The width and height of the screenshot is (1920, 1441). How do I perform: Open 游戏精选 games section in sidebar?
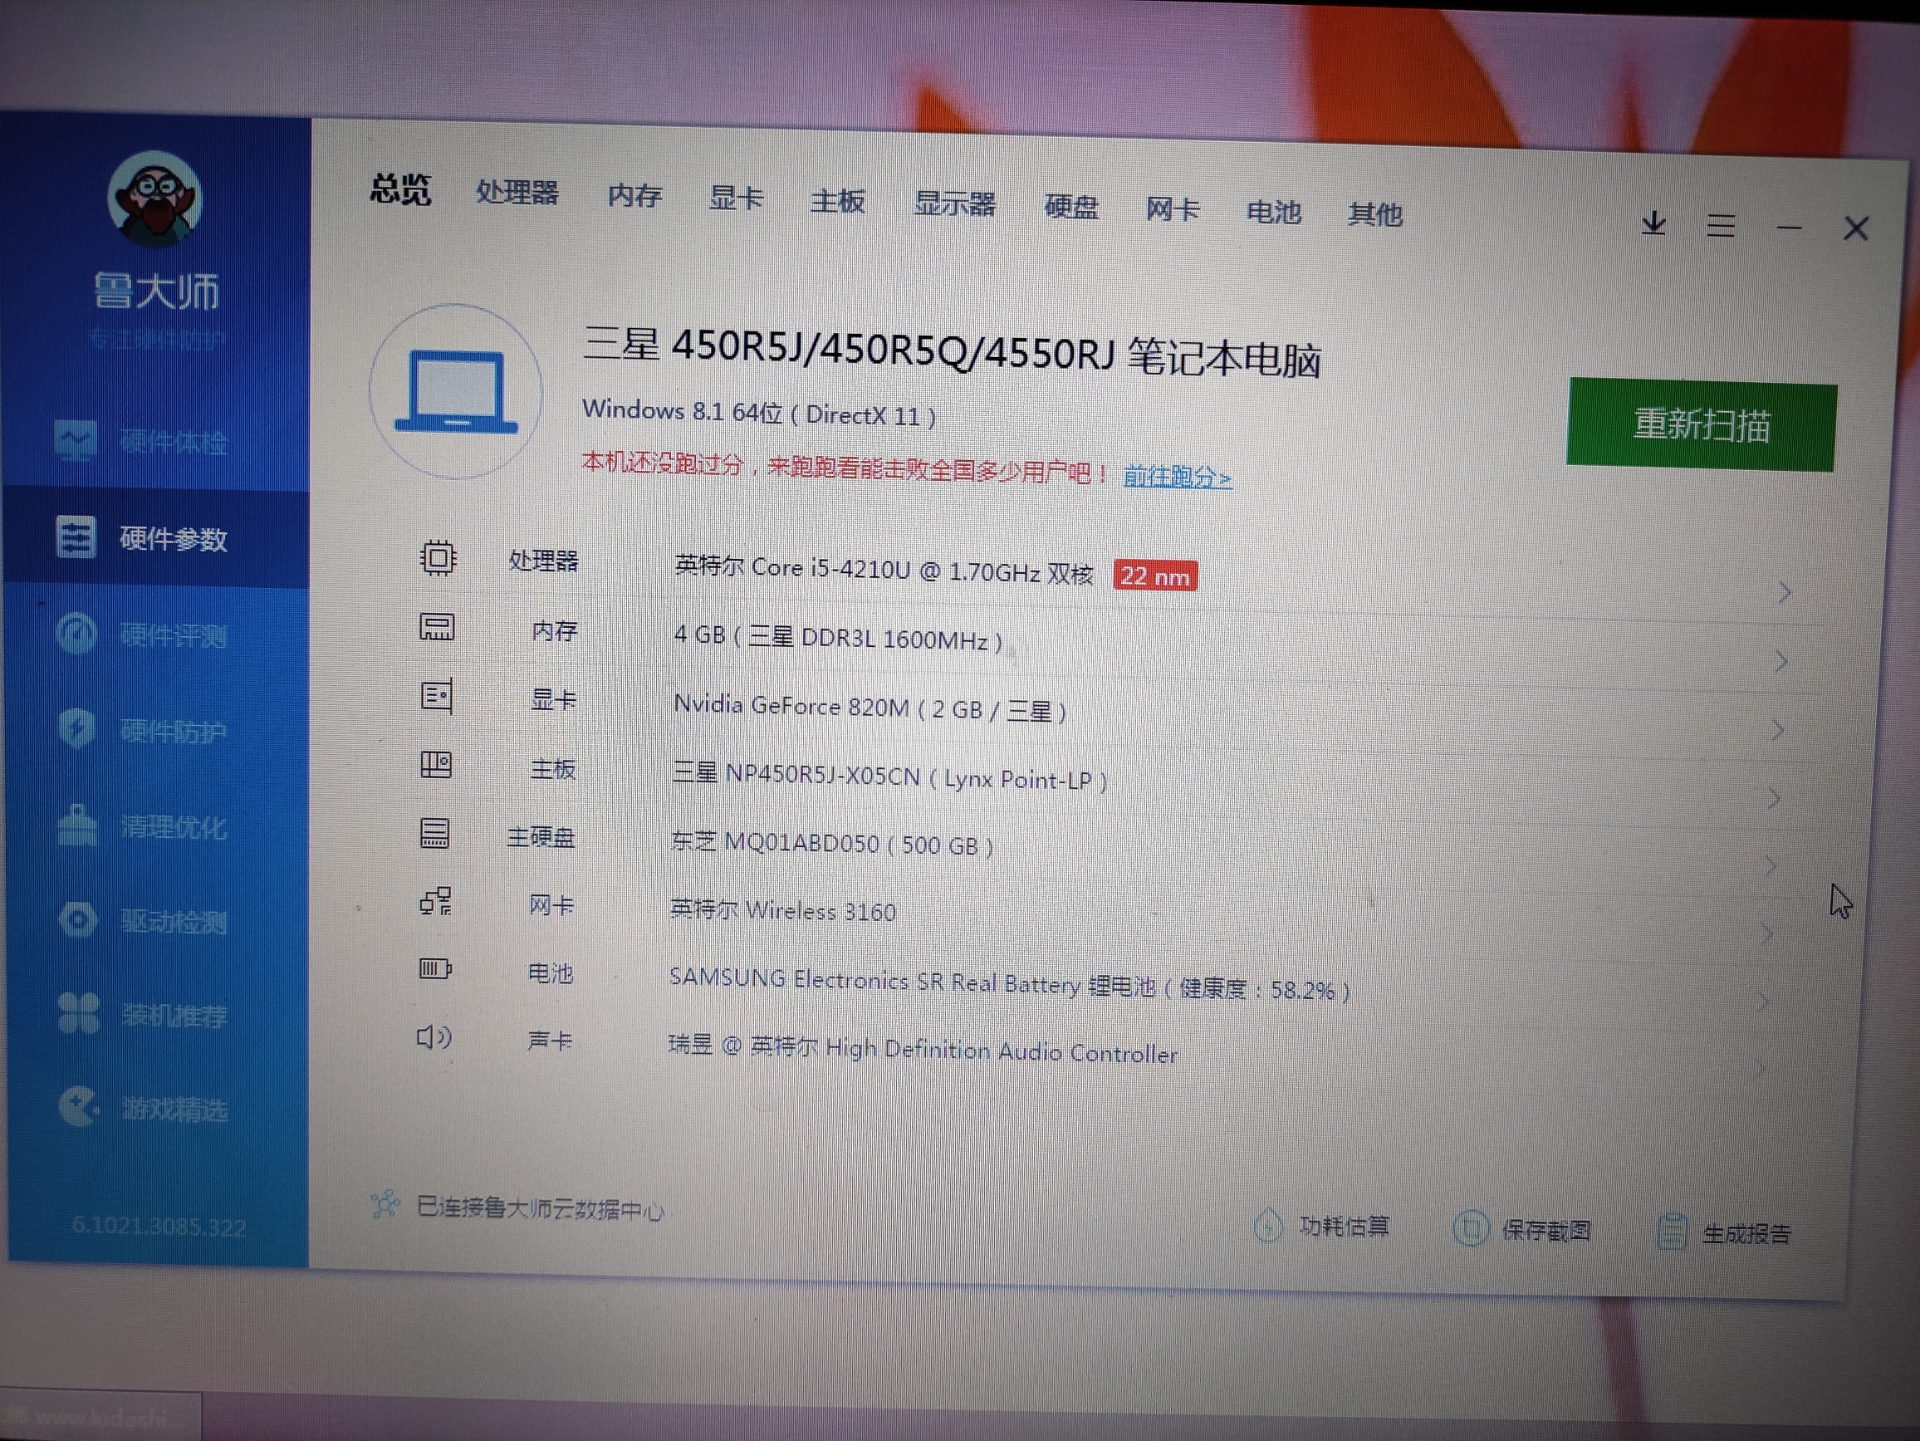(142, 1107)
